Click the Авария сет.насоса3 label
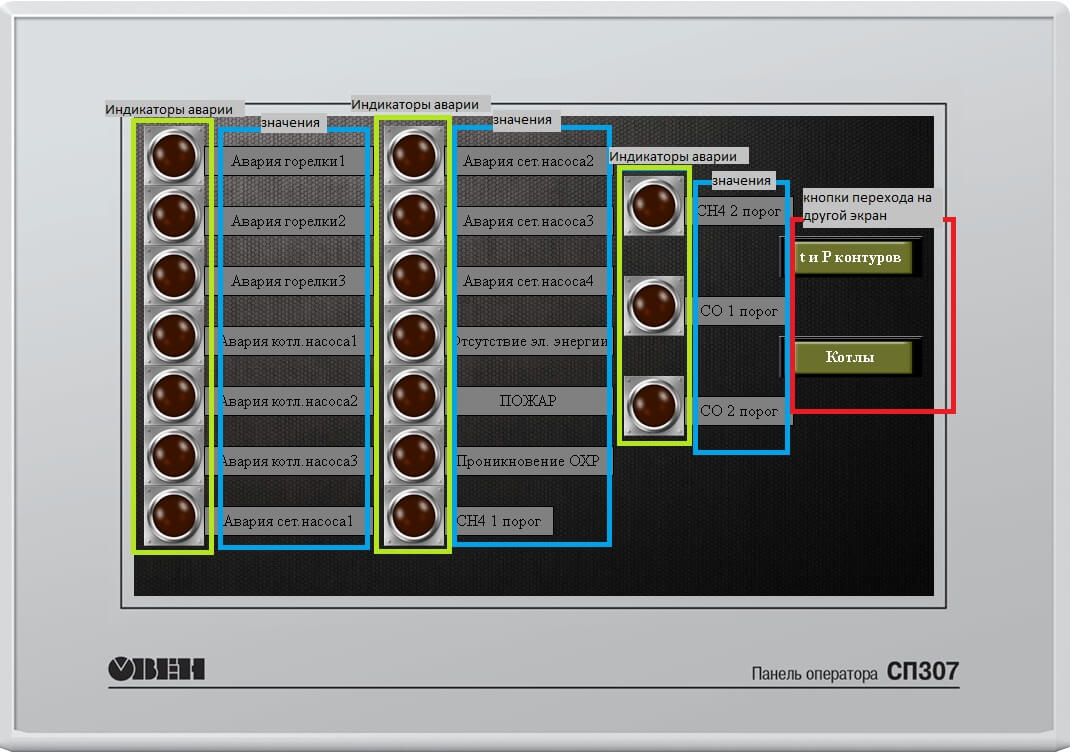The width and height of the screenshot is (1070, 752). click(x=529, y=221)
